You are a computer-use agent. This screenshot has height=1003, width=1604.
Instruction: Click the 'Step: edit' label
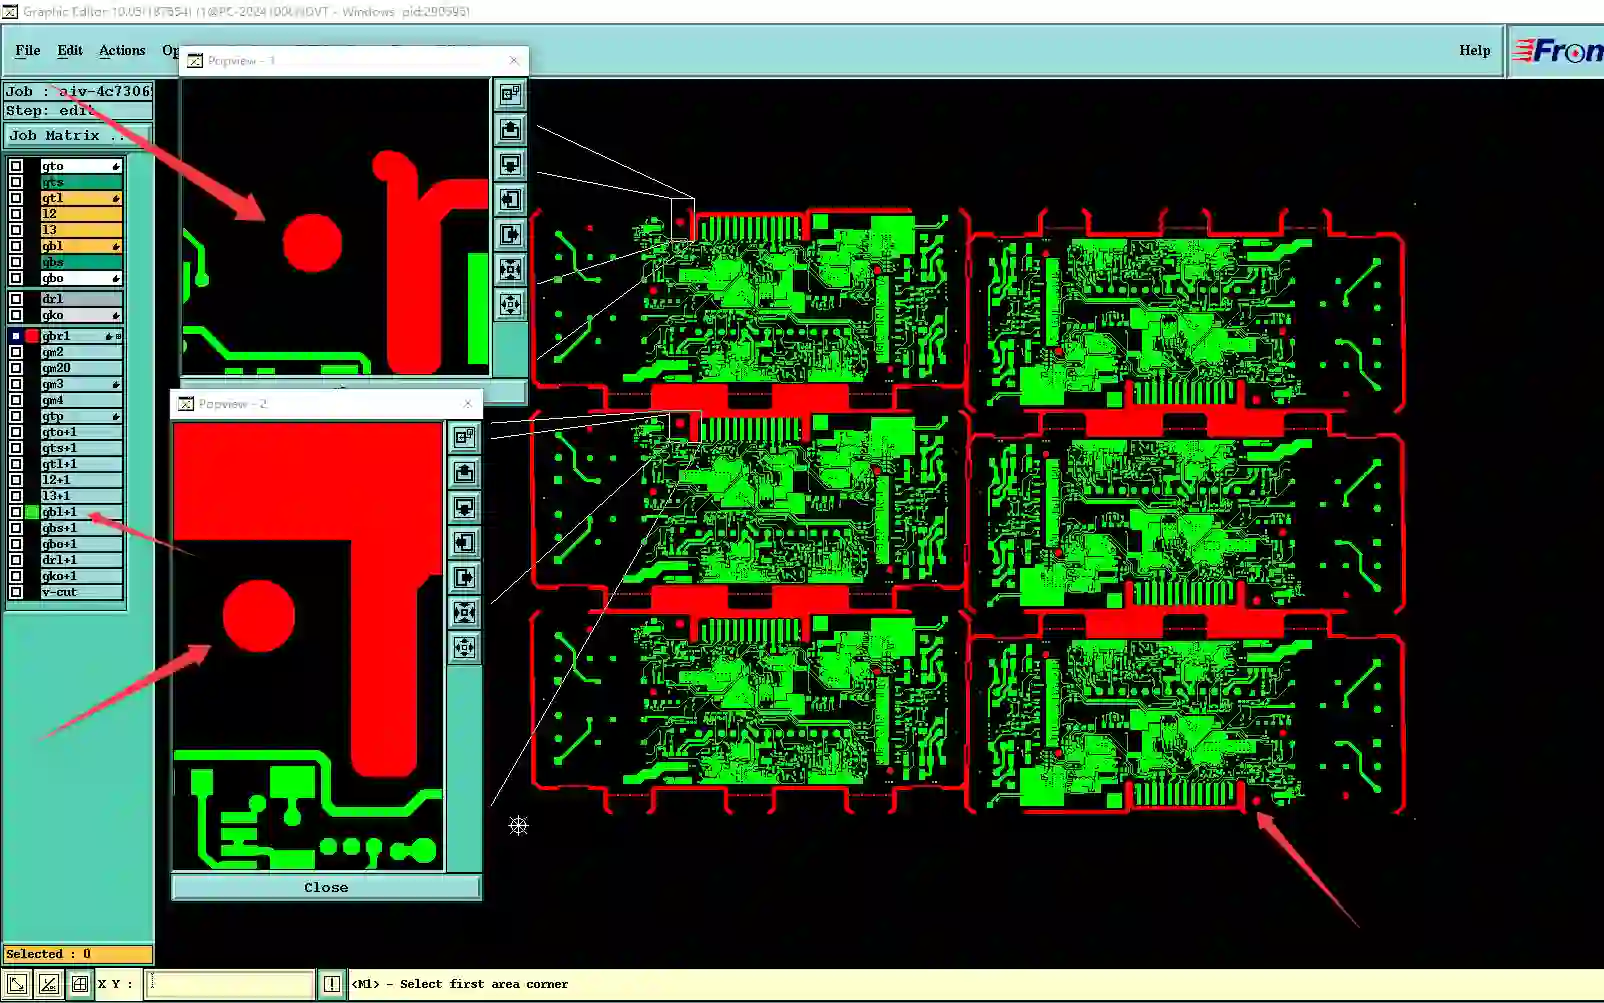tap(78, 110)
